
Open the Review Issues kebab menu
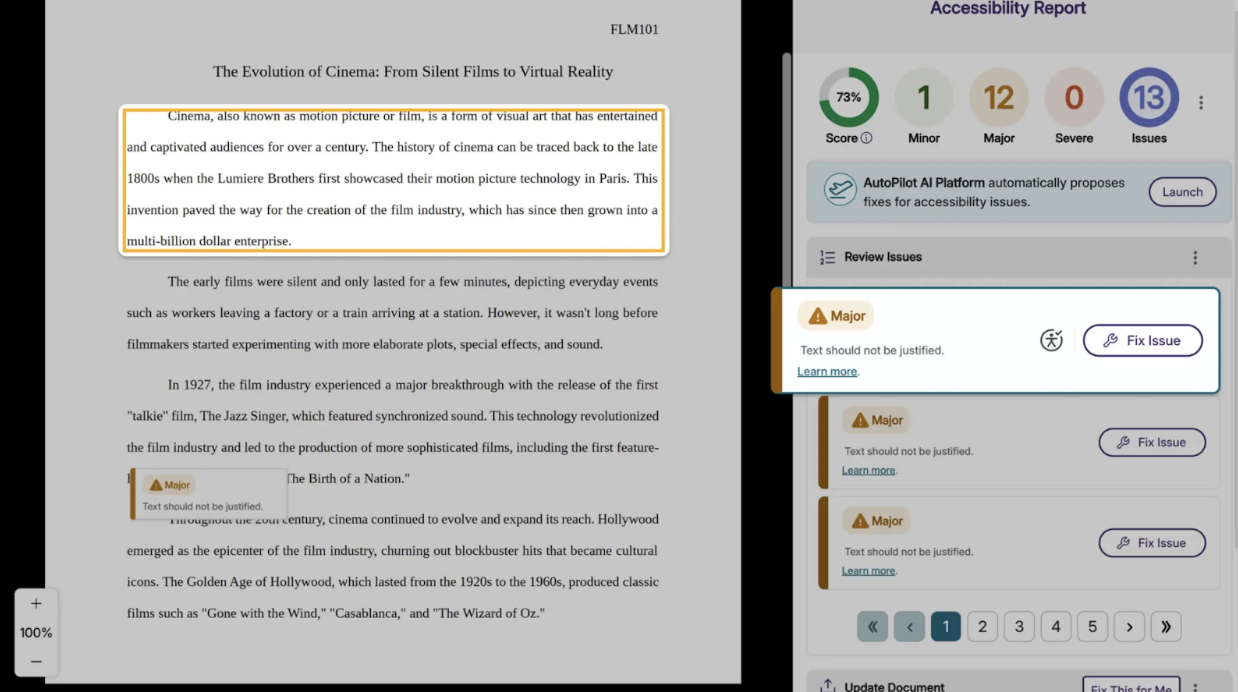point(1195,257)
